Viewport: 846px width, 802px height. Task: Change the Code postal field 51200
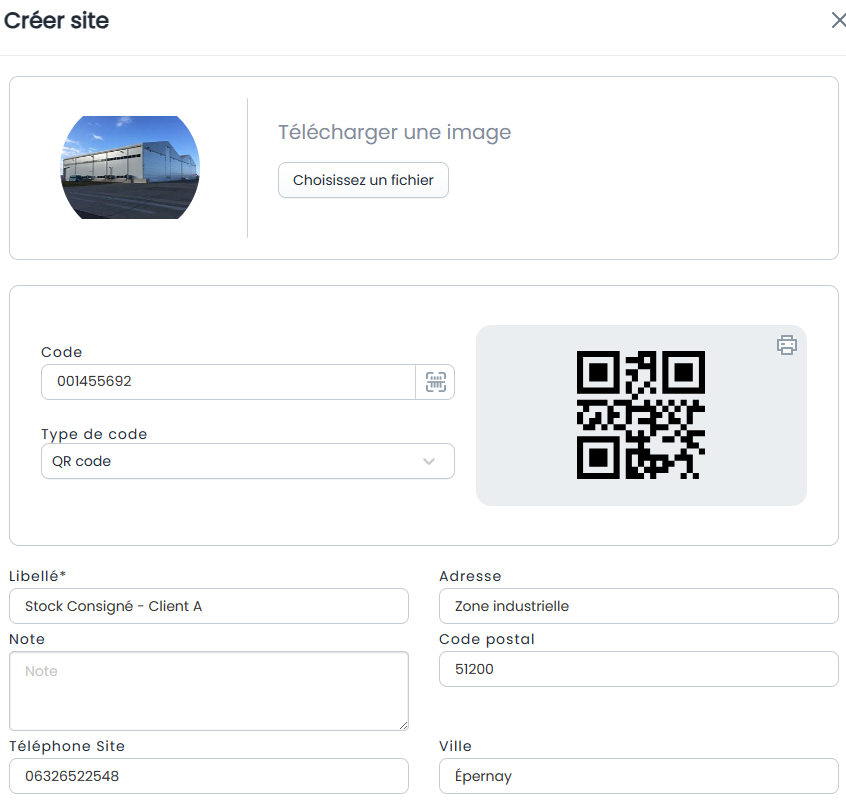click(x=639, y=669)
